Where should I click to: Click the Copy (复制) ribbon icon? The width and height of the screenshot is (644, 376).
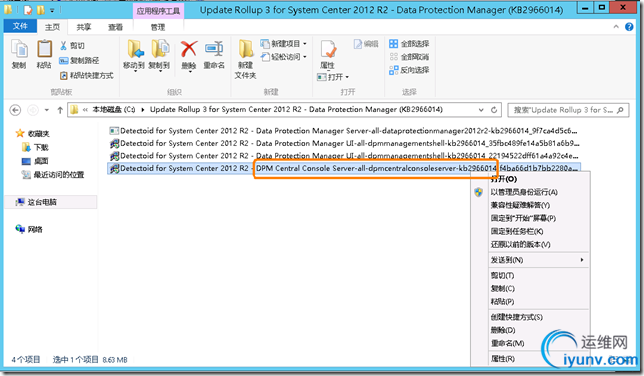pyautogui.click(x=19, y=54)
